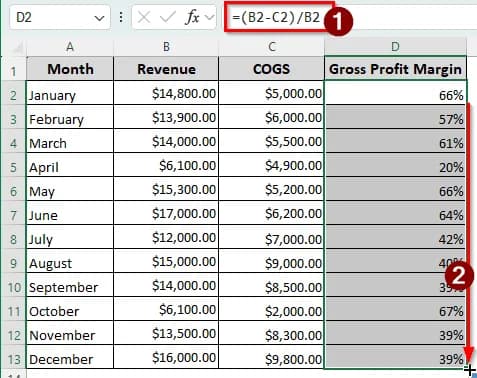Click May revenue $15,300.00
The image size is (477, 378).
[x=166, y=189]
